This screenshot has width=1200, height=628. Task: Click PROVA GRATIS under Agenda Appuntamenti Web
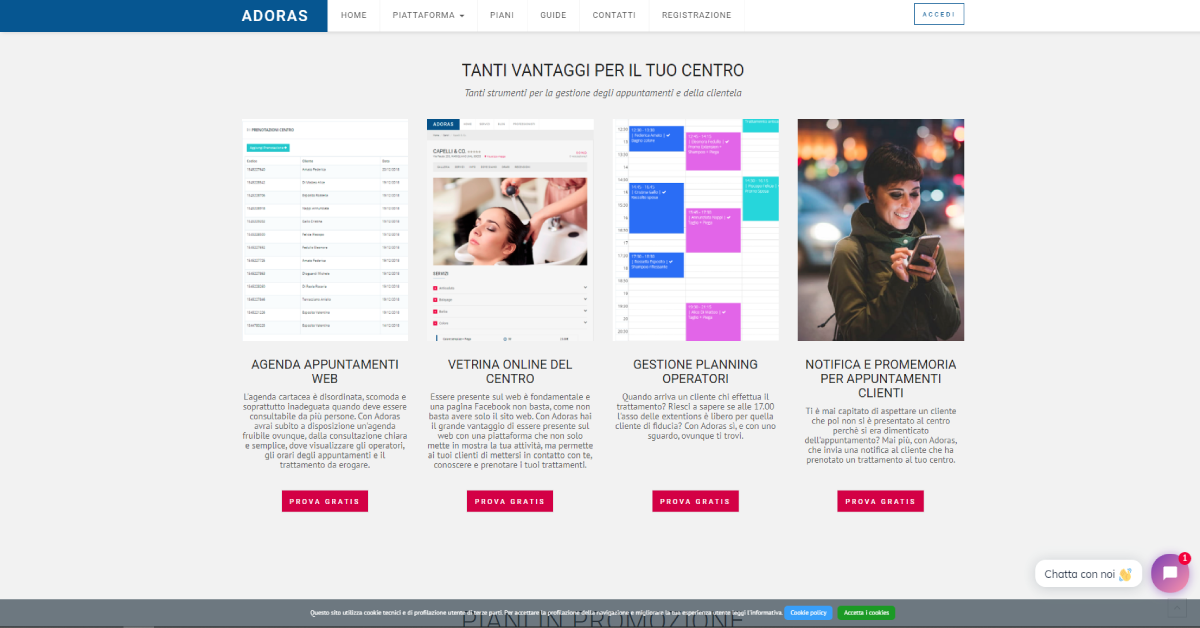(x=325, y=501)
